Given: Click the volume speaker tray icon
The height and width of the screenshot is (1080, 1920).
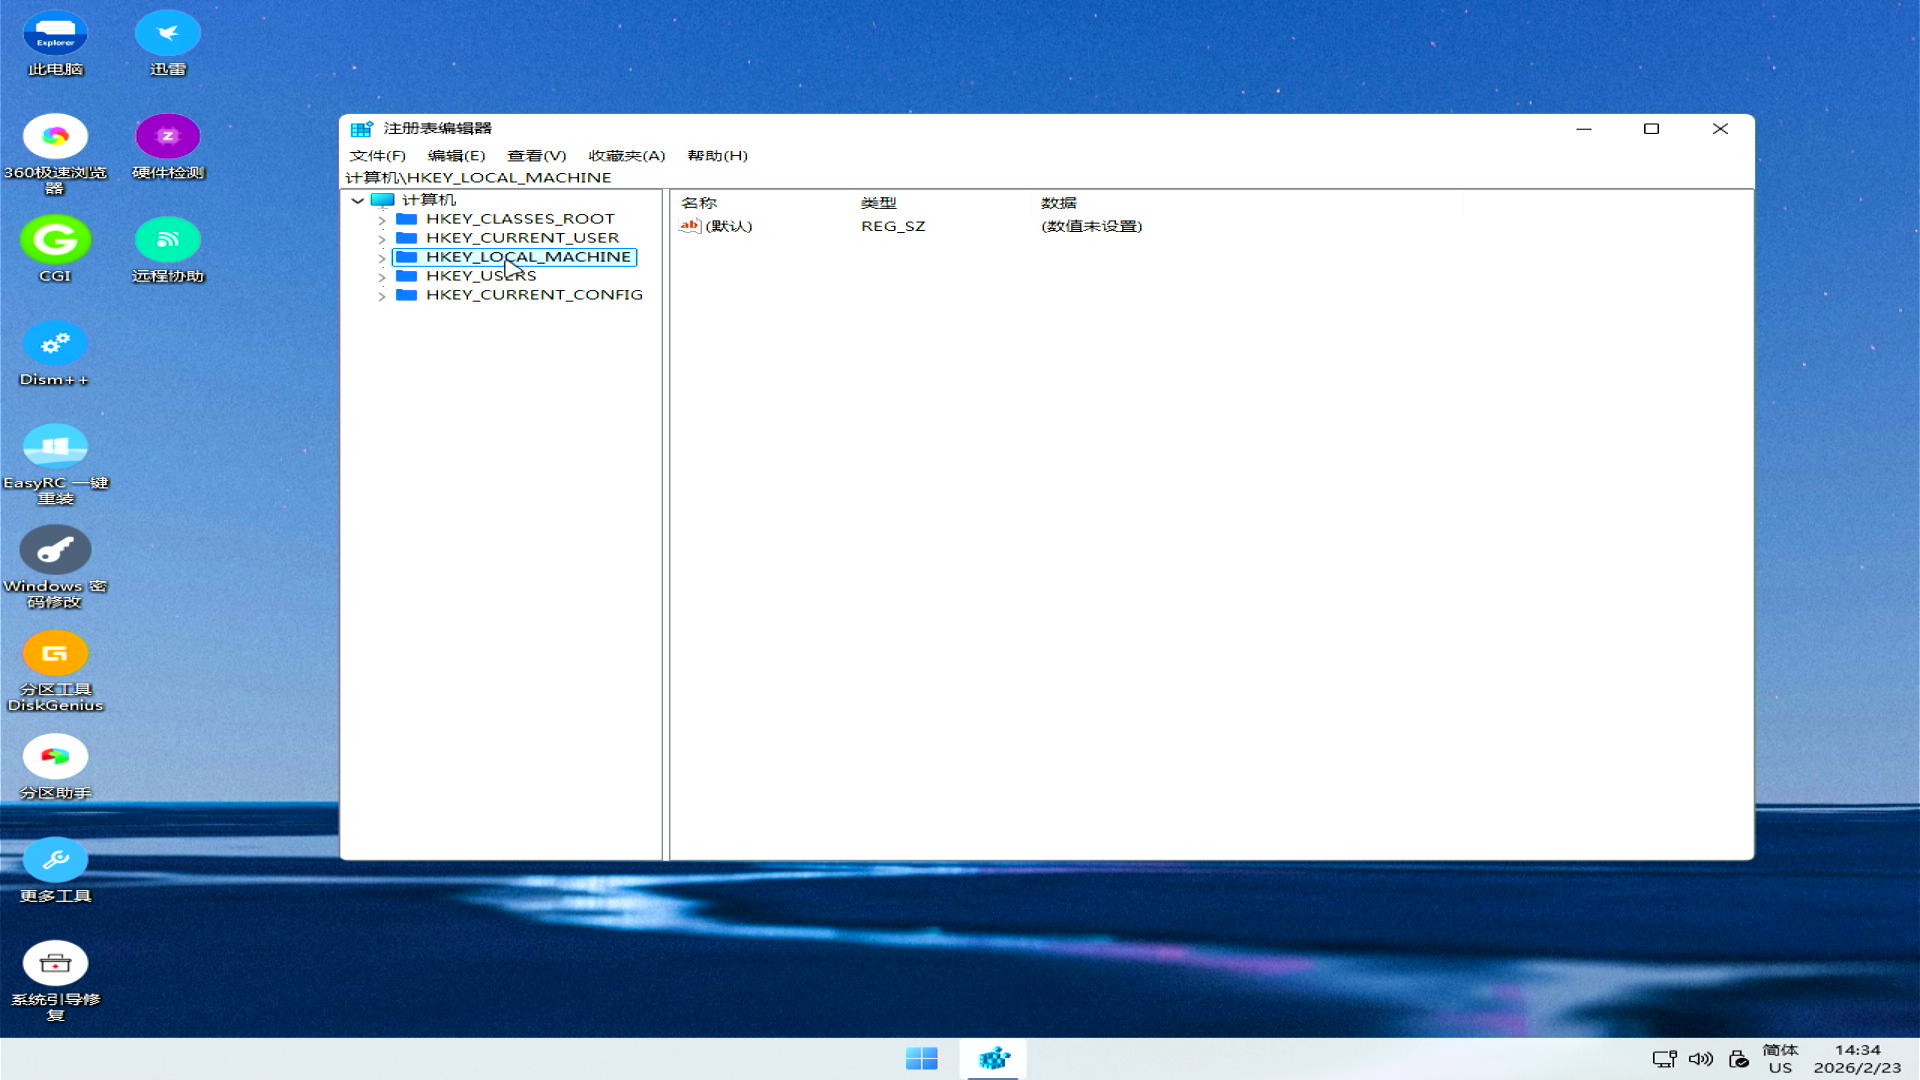Looking at the screenshot, I should 1700,1059.
